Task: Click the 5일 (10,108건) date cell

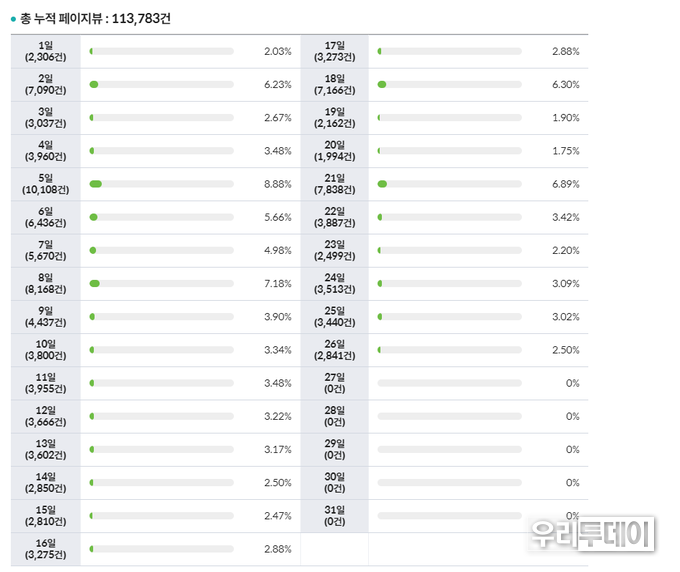Action: [45, 184]
